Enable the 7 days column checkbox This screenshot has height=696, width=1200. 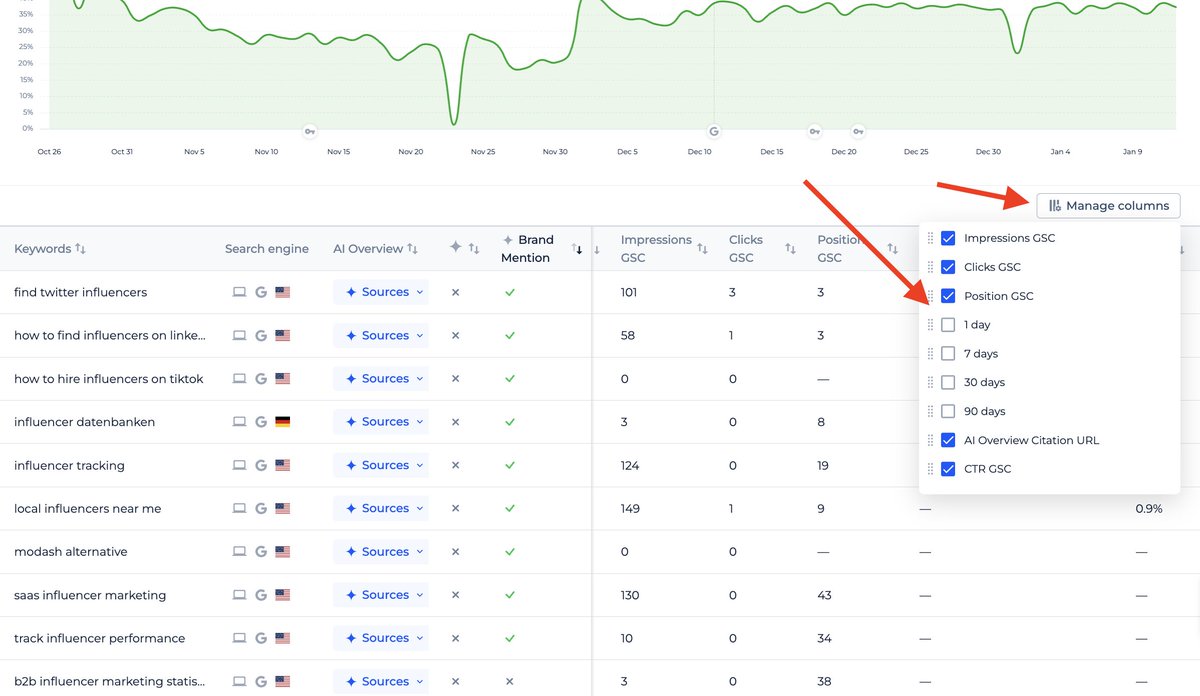point(948,354)
